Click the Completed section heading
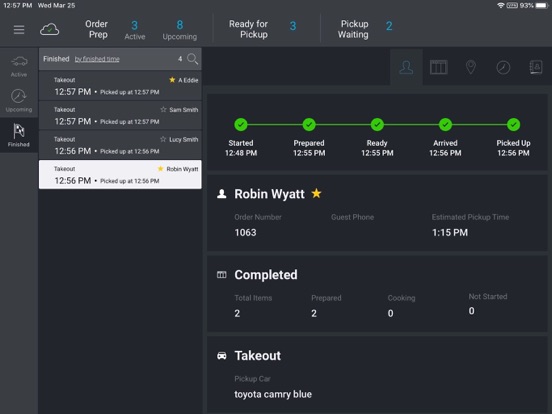Viewport: 552px width, 414px height. coord(266,275)
